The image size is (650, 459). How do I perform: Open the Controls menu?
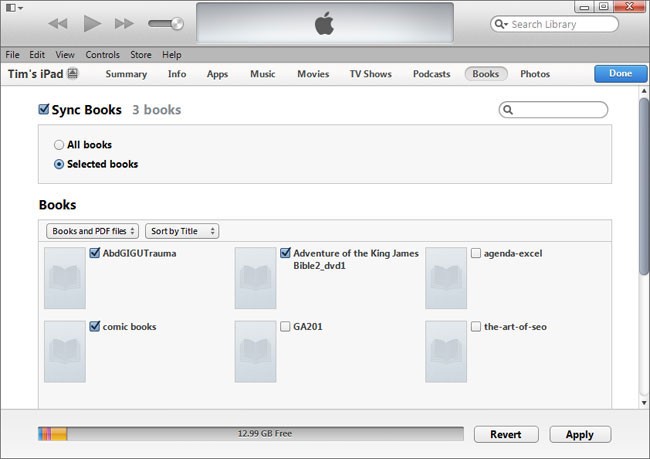click(102, 55)
